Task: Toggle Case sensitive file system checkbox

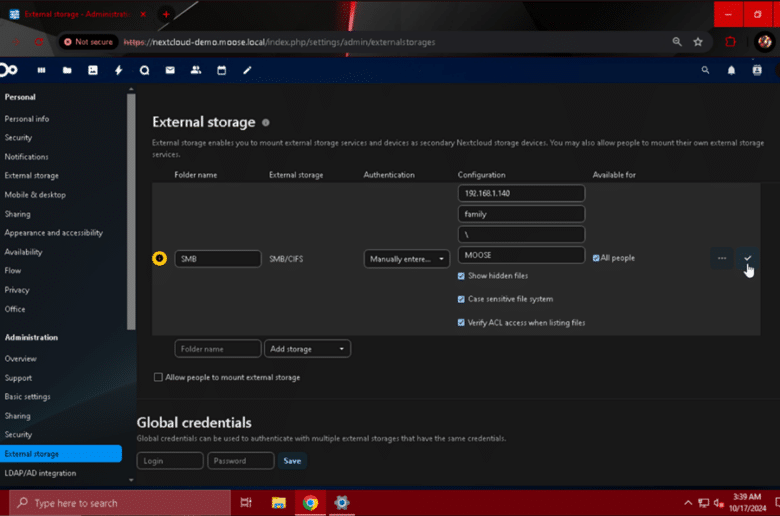Action: (461, 299)
